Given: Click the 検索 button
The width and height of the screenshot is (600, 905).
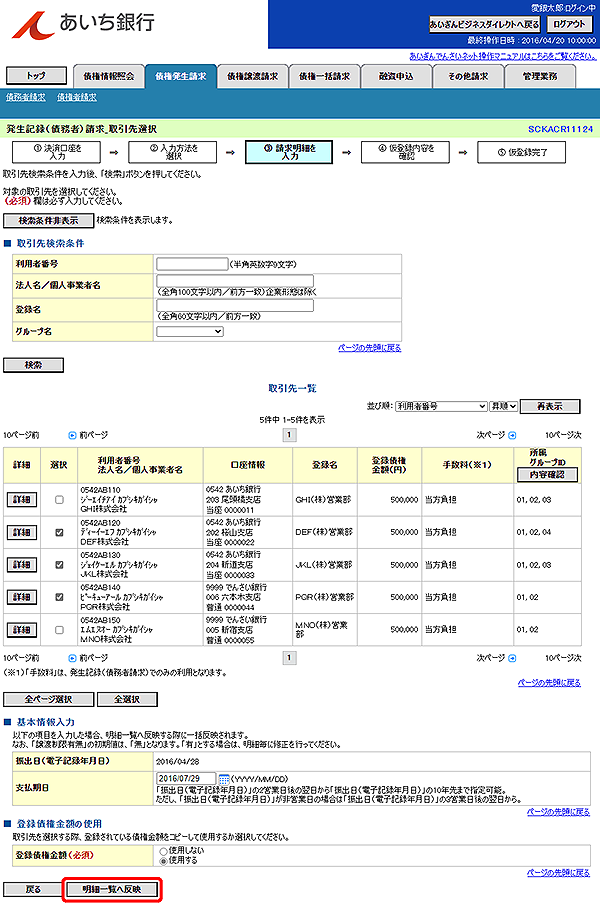Looking at the screenshot, I should [x=33, y=365].
